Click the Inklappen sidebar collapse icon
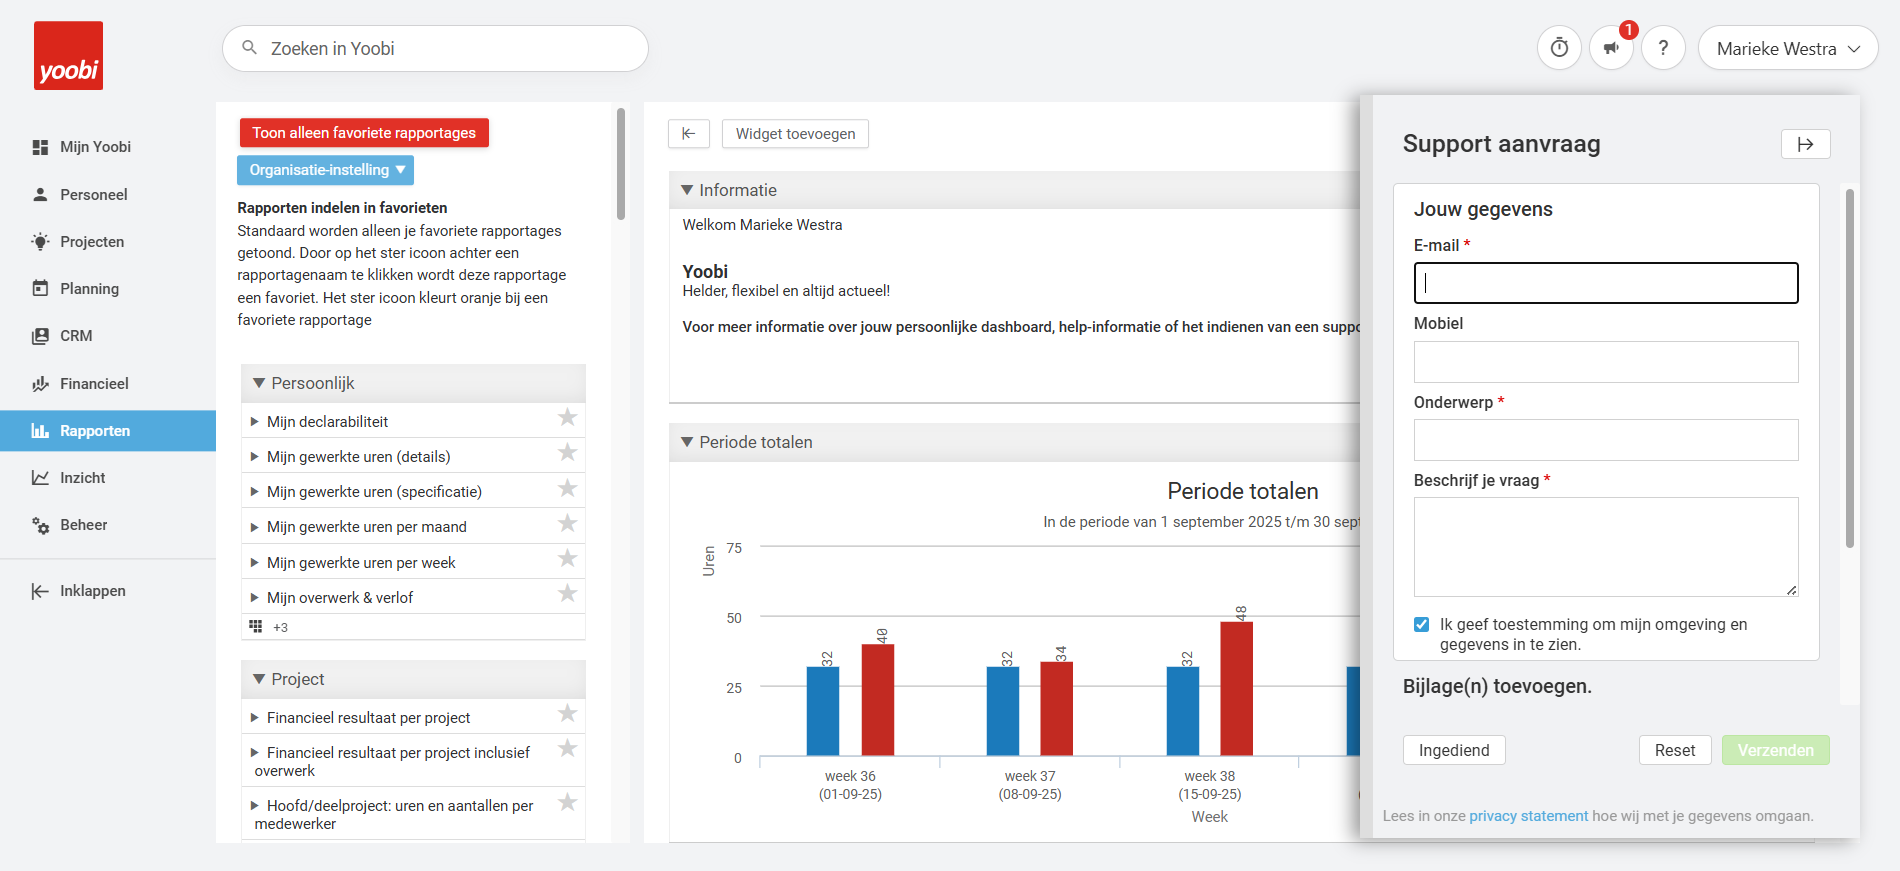Screen dimensions: 1900x871 tap(40, 591)
